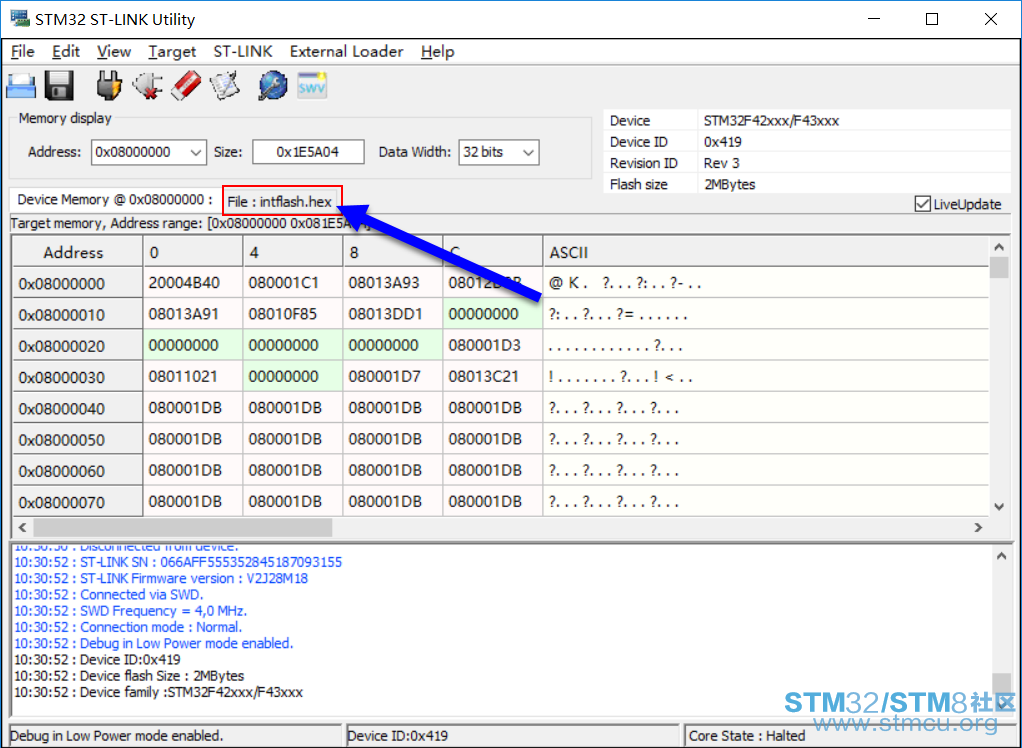Click log line Device flash Size : 2MBytes
1022x748 pixels.
point(129,676)
